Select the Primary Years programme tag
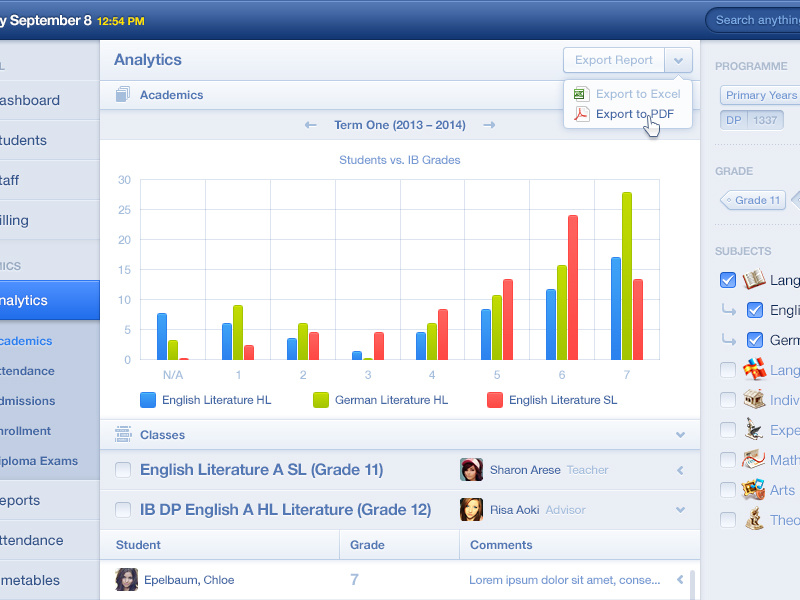Screen dimensions: 800x600 pyautogui.click(x=760, y=95)
